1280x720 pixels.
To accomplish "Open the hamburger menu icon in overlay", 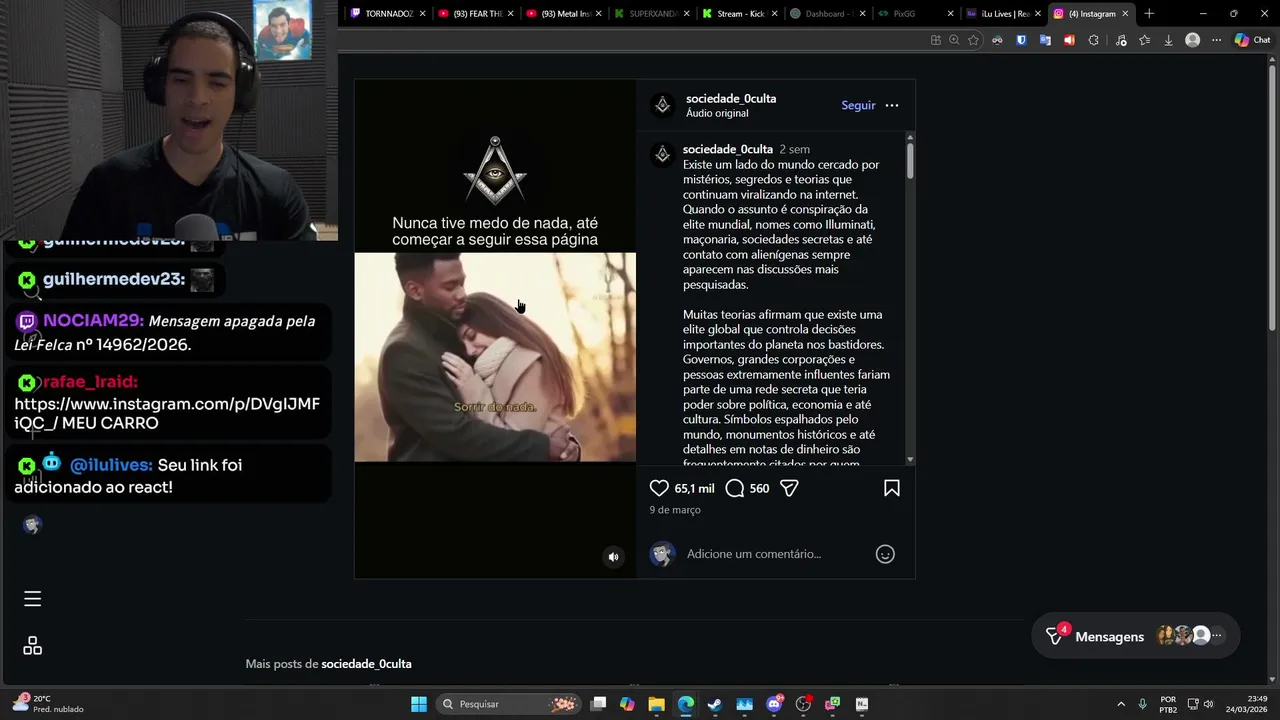I will (x=32, y=599).
